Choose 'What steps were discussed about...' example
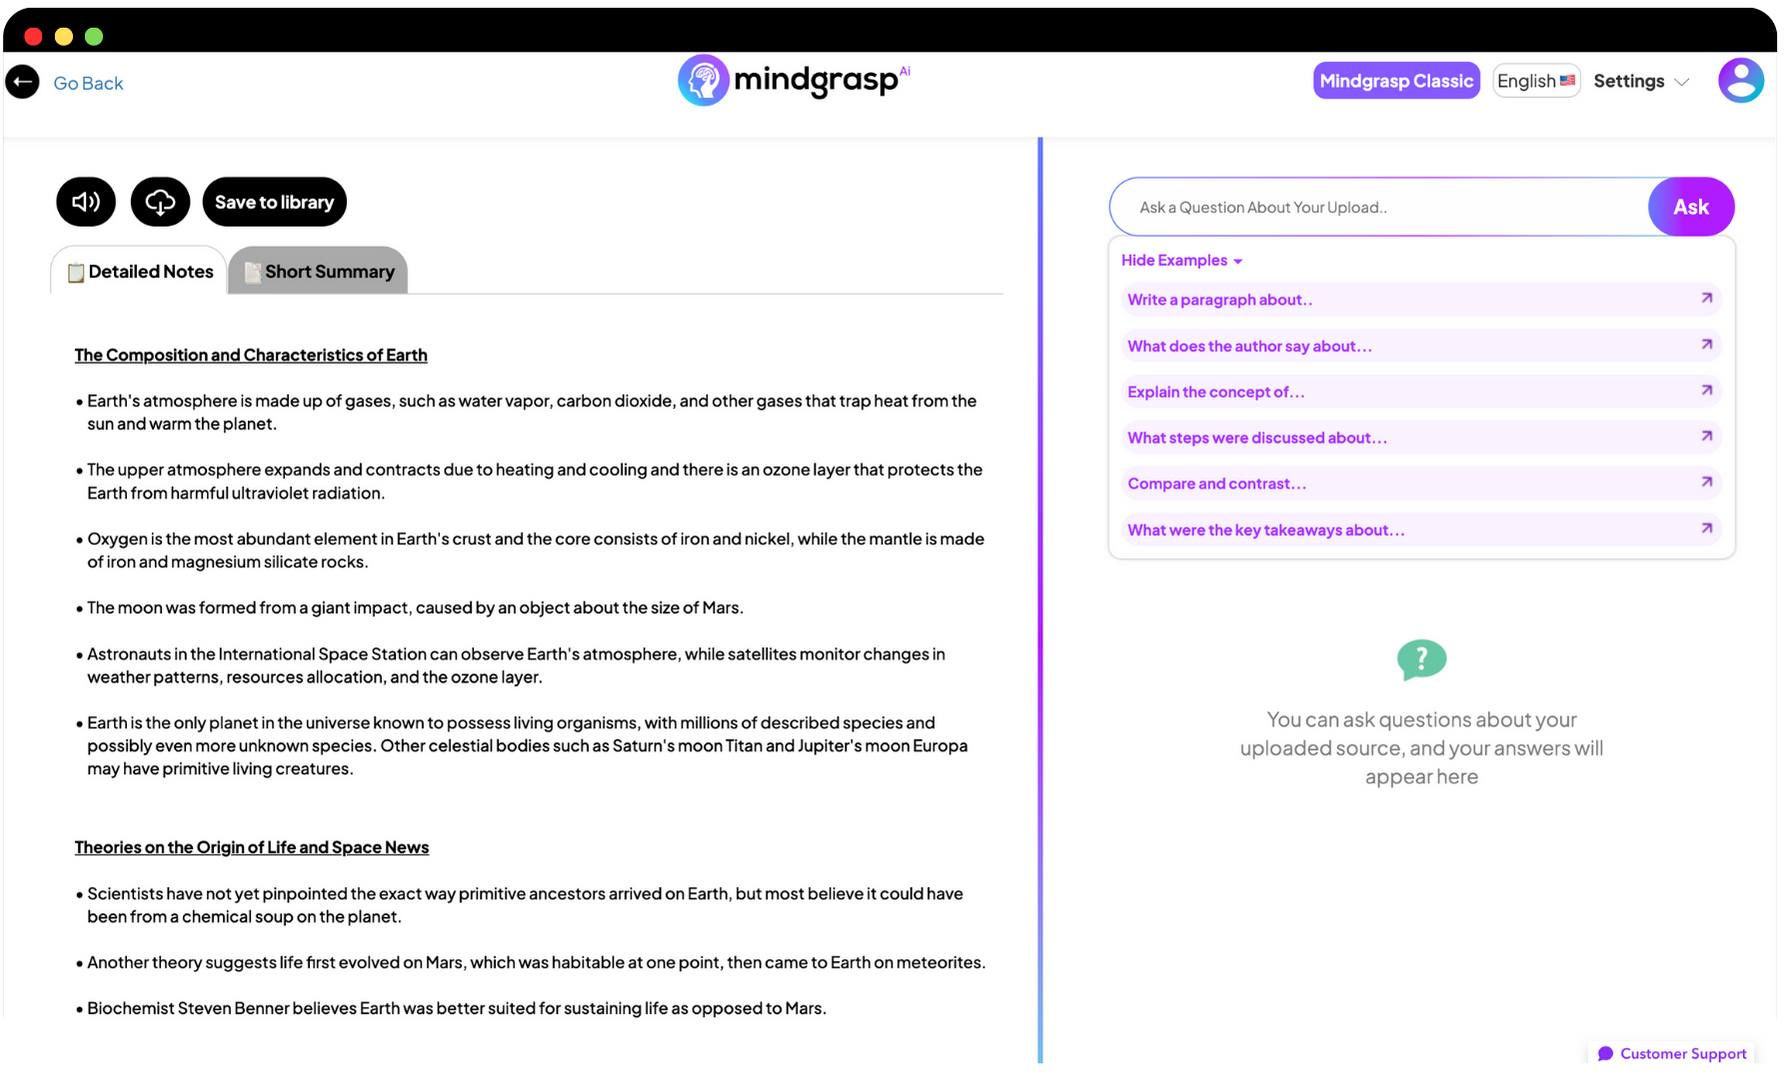This screenshot has height=1079, width=1785. [x=1421, y=438]
